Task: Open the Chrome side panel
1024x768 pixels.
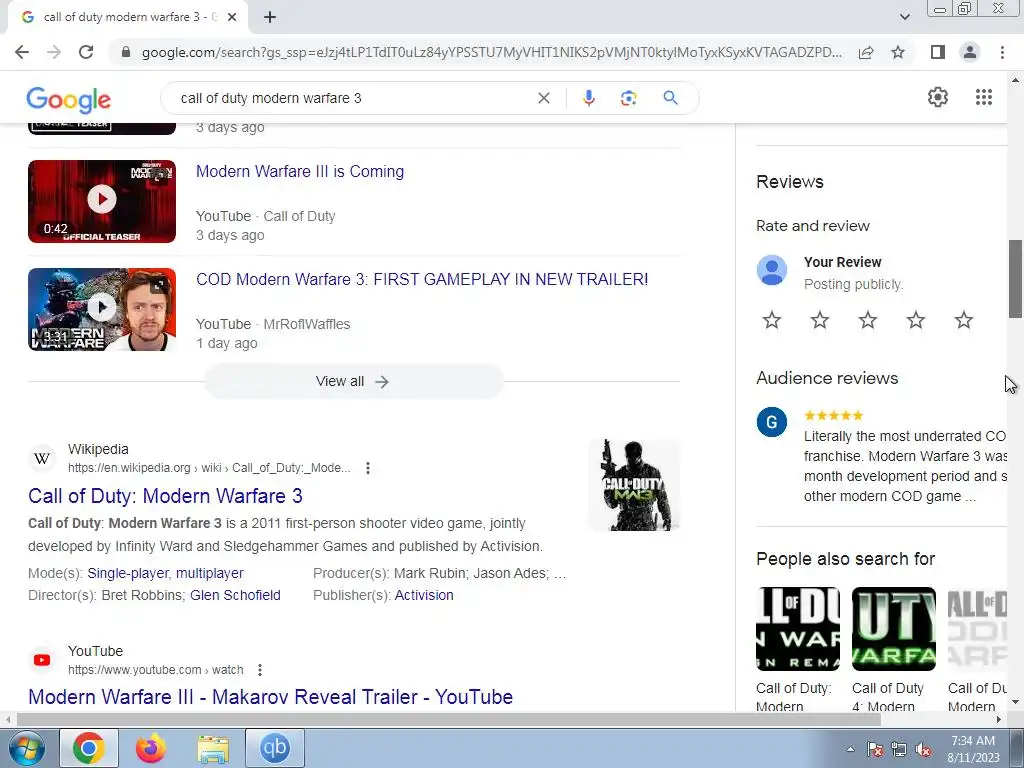Action: (x=938, y=52)
